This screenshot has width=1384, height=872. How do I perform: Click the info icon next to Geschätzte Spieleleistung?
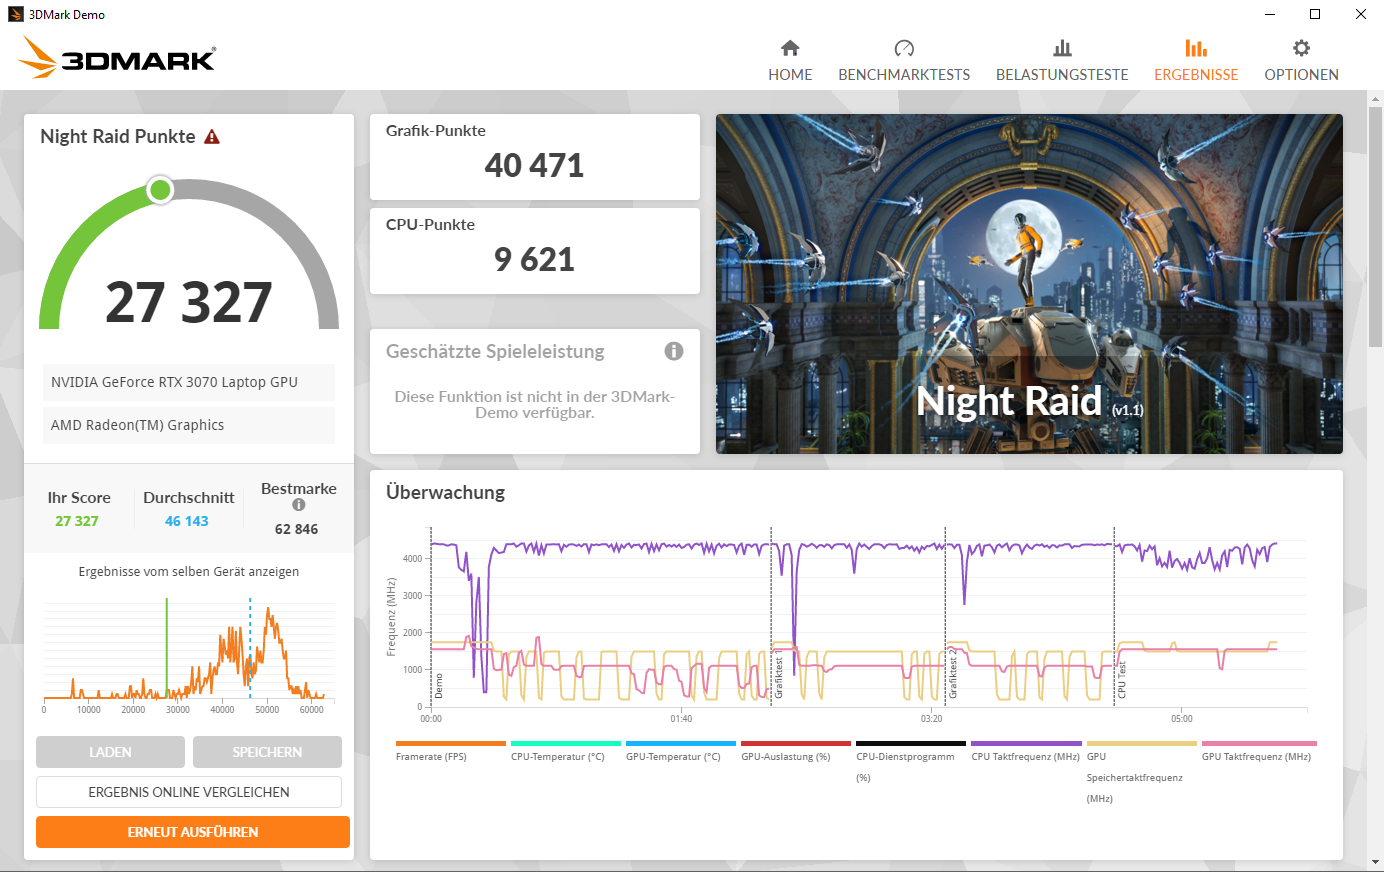(x=674, y=351)
